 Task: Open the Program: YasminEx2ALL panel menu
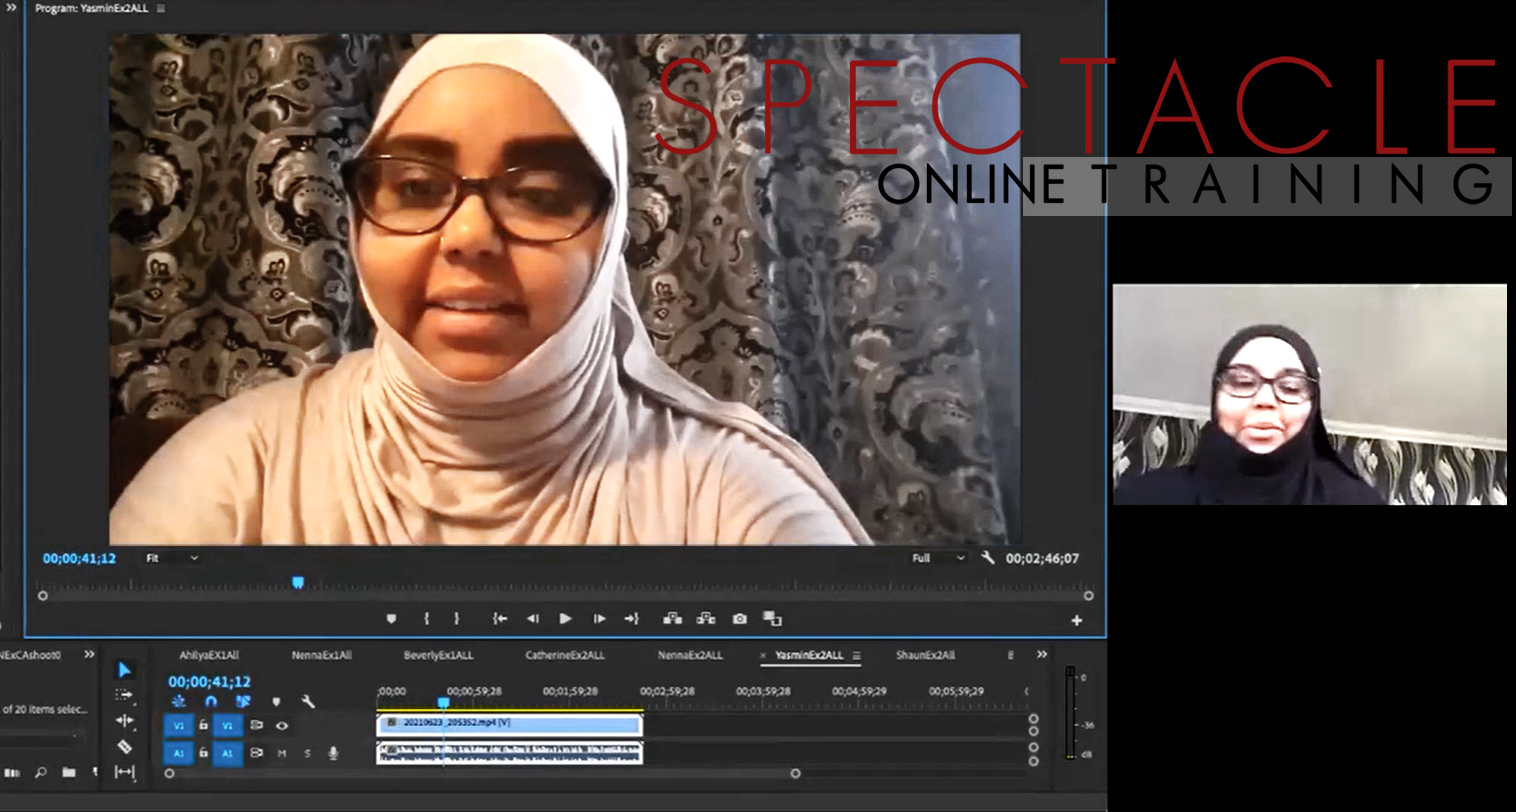click(x=161, y=9)
